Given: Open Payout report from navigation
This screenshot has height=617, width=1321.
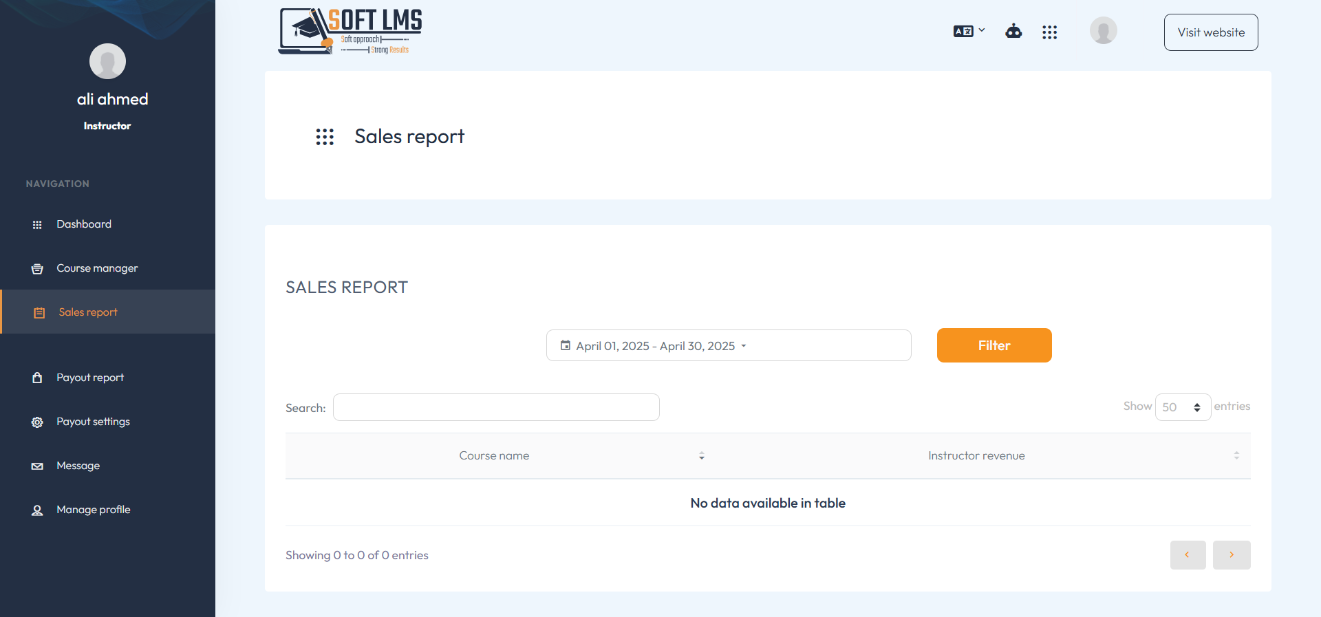Looking at the screenshot, I should point(107,378).
